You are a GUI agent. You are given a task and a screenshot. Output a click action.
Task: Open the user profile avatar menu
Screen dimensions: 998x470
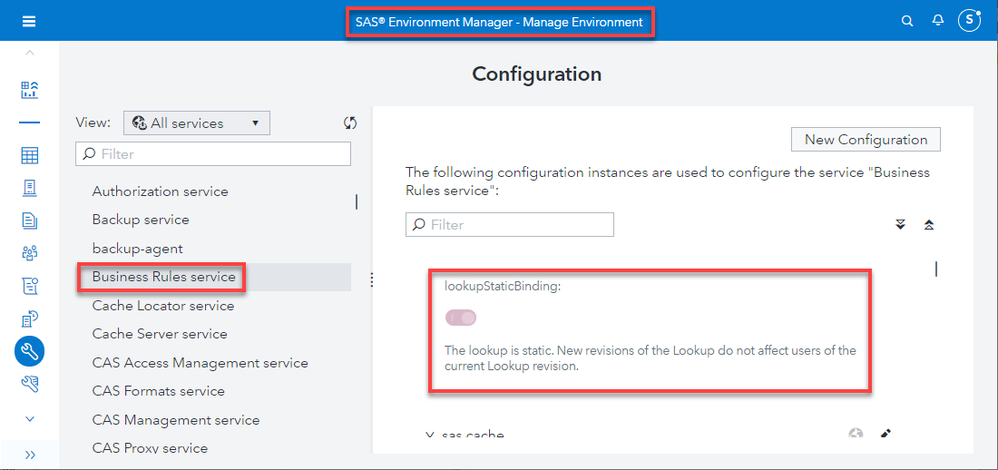tap(970, 20)
